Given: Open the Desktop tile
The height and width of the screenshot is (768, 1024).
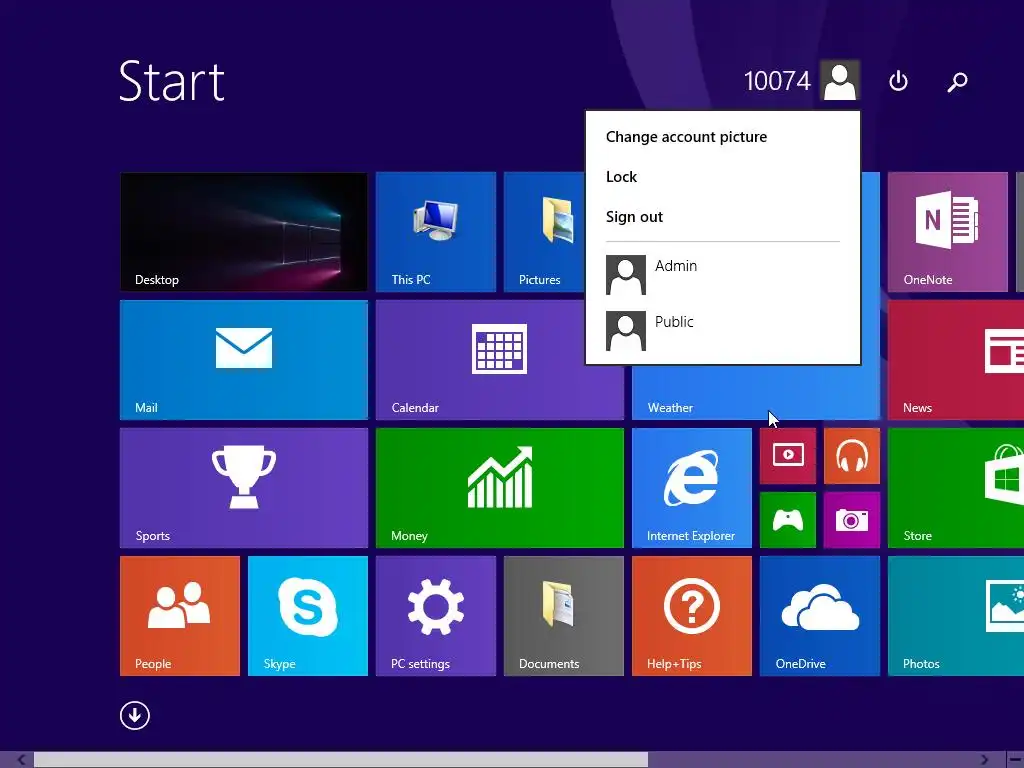Looking at the screenshot, I should (x=244, y=232).
